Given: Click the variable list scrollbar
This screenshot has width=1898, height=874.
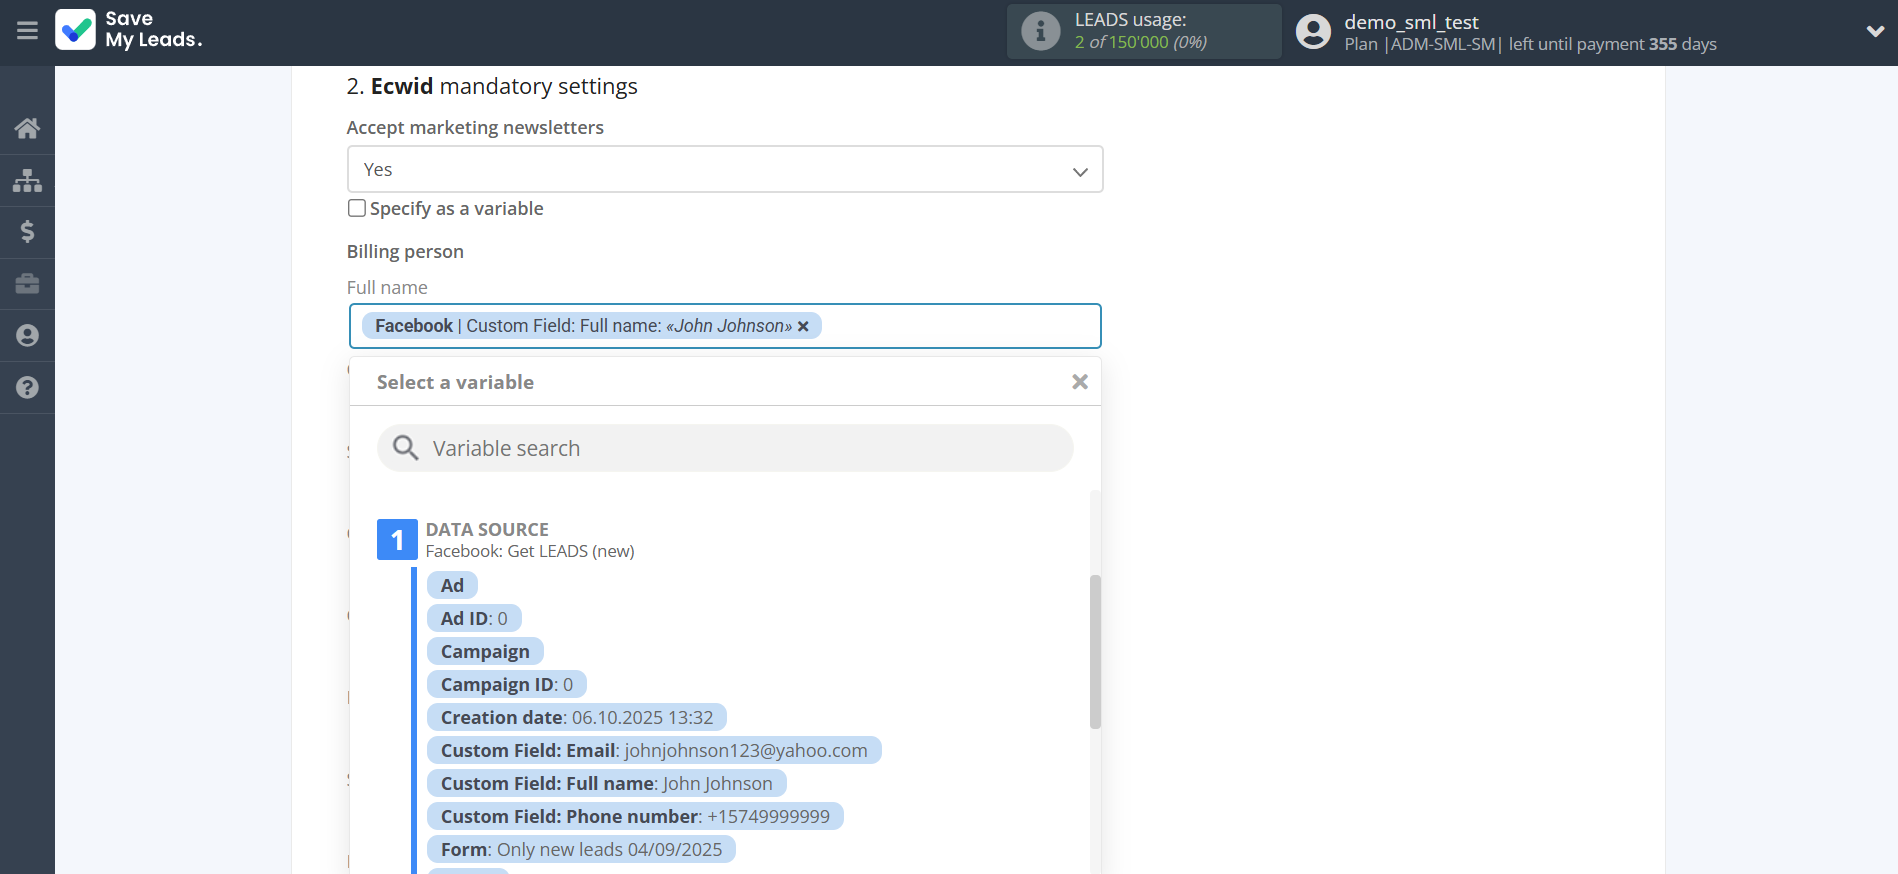Looking at the screenshot, I should tap(1095, 650).
